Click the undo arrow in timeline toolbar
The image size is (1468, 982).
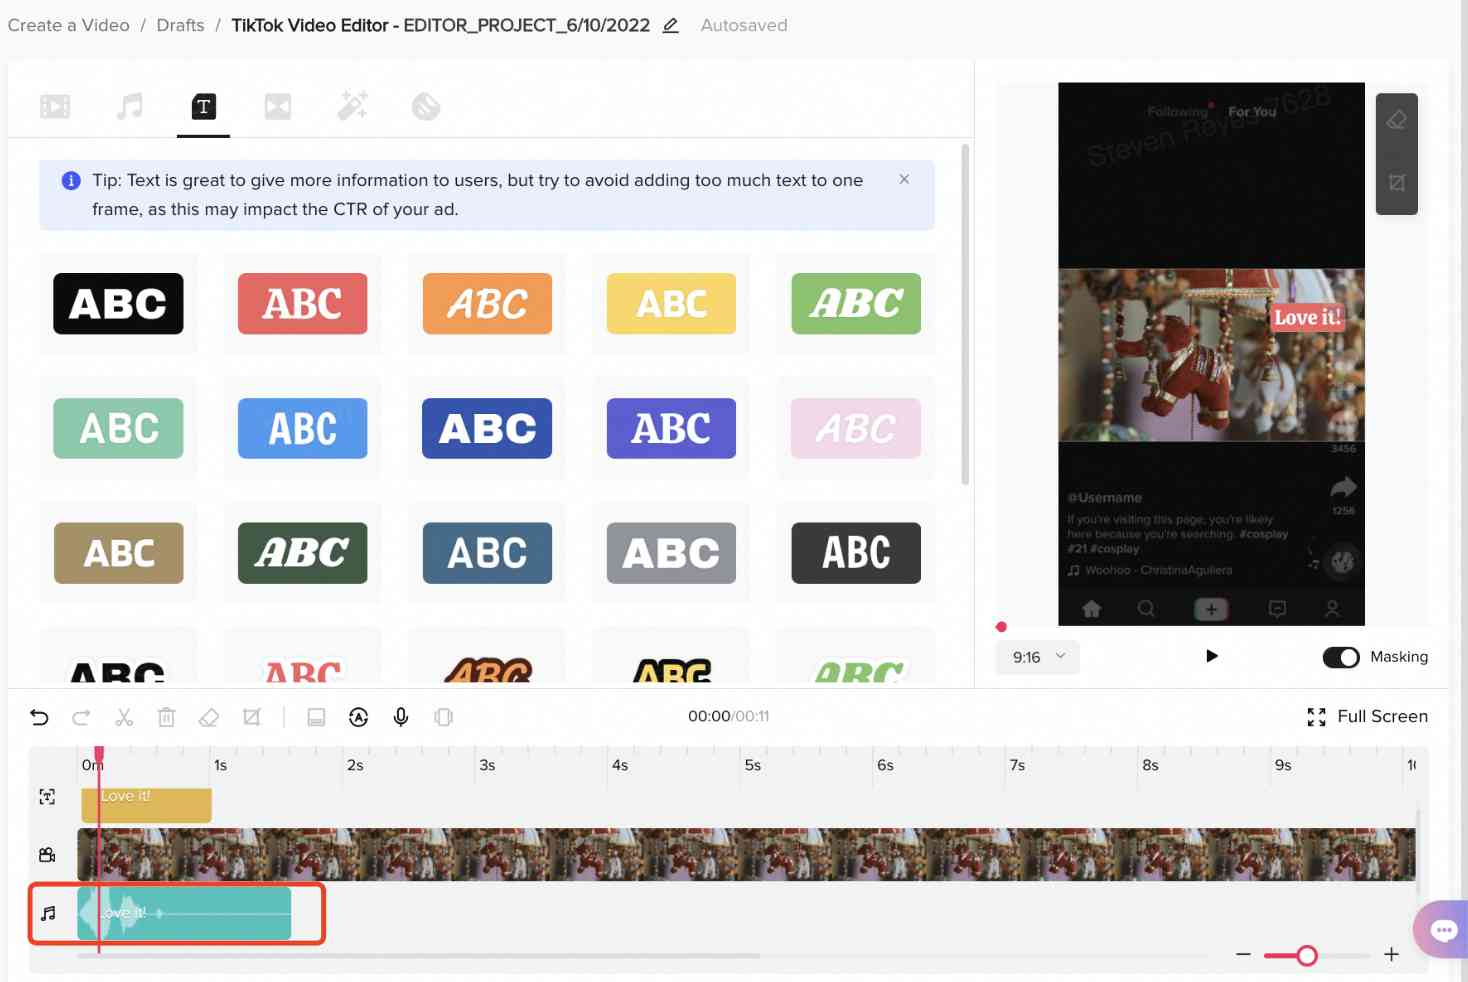tap(39, 717)
